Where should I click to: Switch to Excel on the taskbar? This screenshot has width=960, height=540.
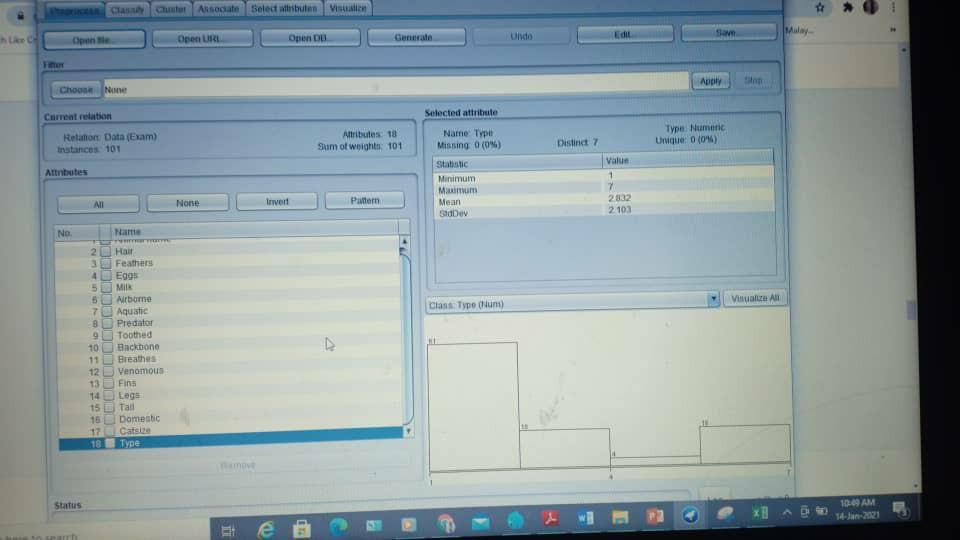click(x=759, y=512)
